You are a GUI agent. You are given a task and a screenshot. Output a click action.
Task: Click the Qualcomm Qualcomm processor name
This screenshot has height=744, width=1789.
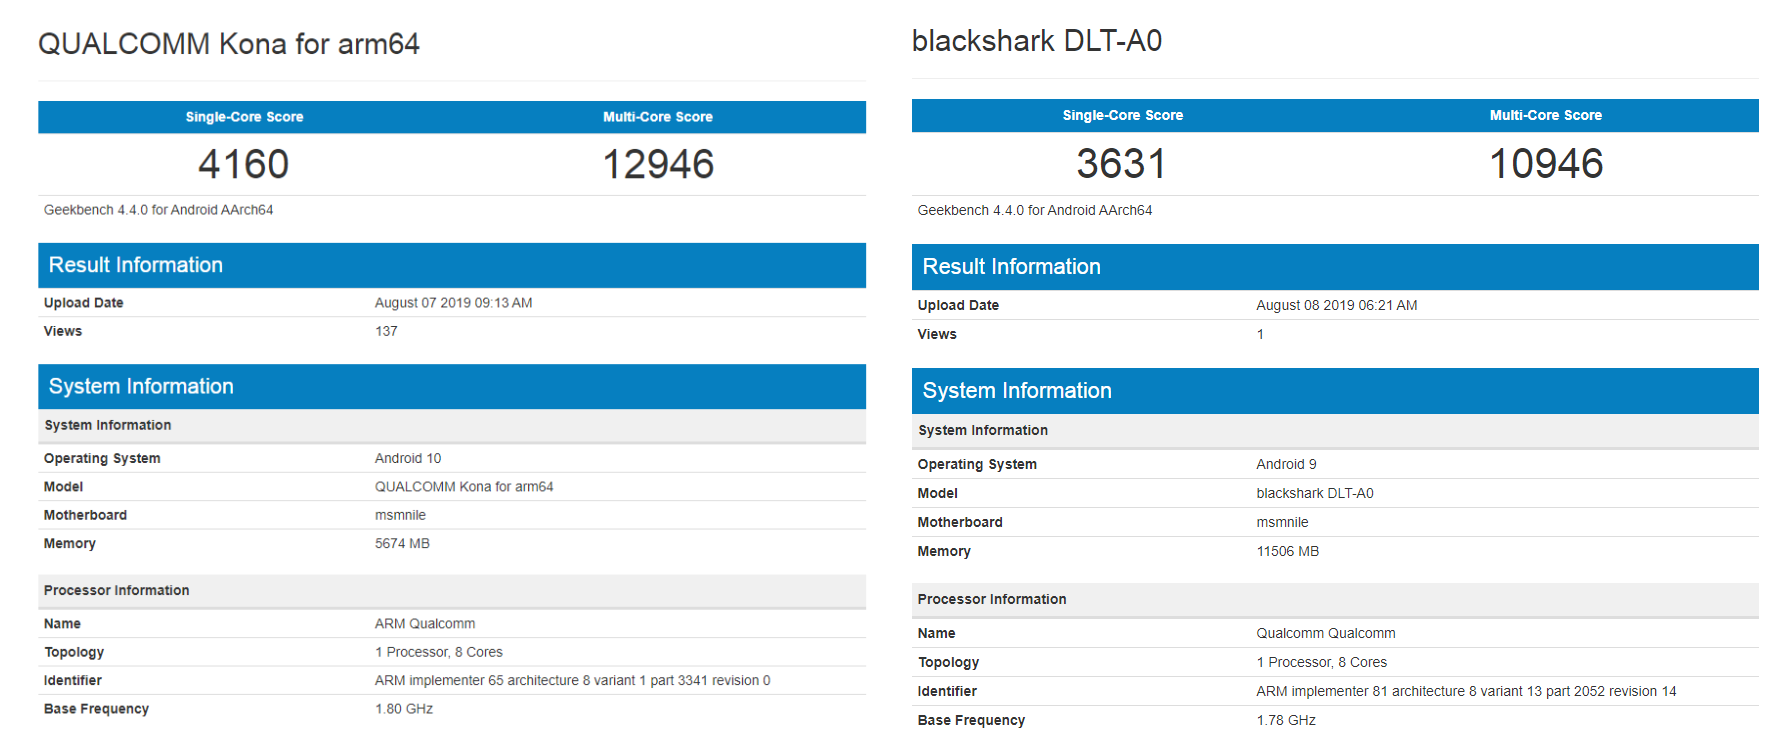click(1325, 633)
